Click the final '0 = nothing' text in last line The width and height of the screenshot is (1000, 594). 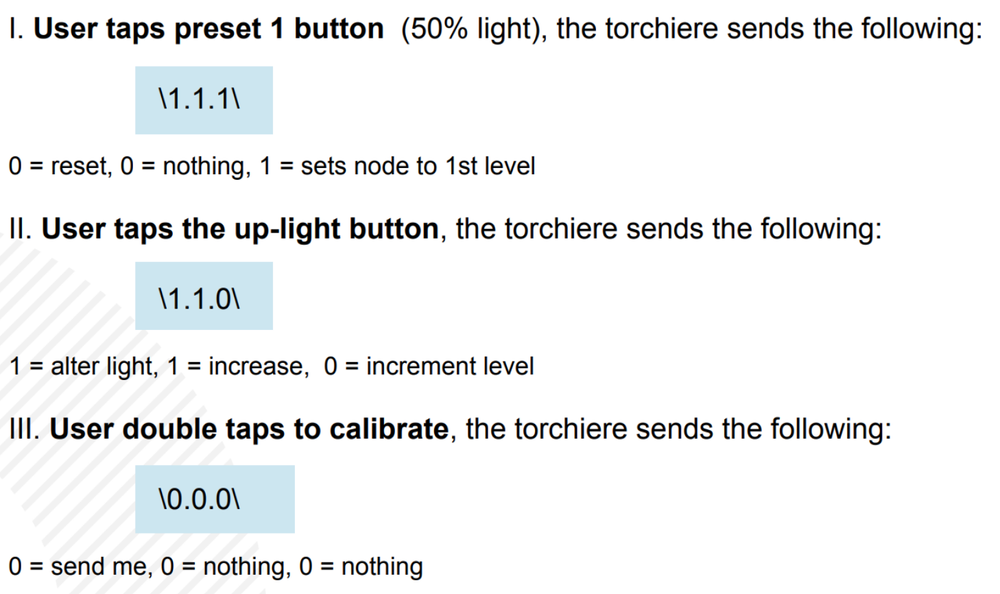361,567
